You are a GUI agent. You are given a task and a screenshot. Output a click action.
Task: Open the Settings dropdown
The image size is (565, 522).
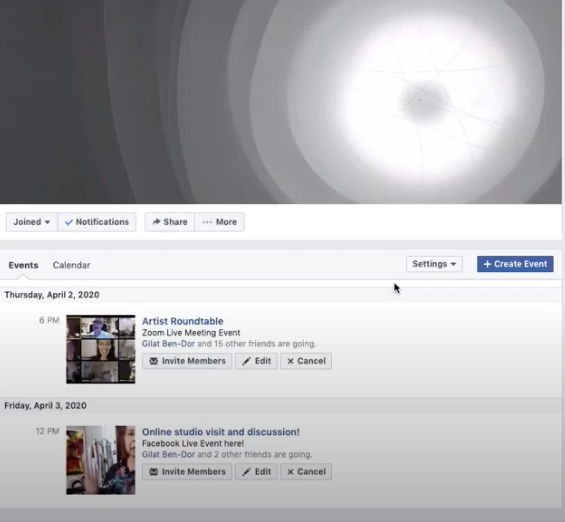click(x=434, y=264)
